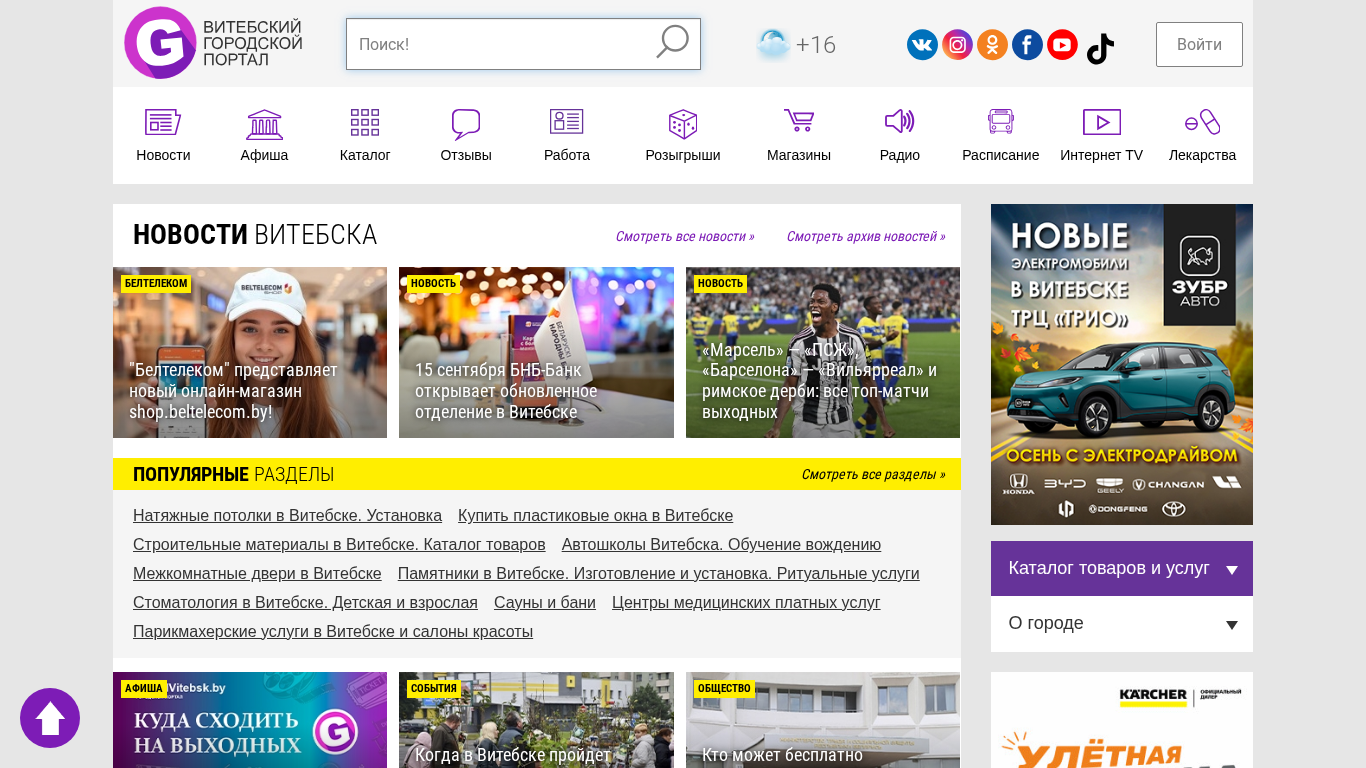Click the purple scroll-to-top arrow button
The width and height of the screenshot is (1366, 768).
(x=50, y=718)
